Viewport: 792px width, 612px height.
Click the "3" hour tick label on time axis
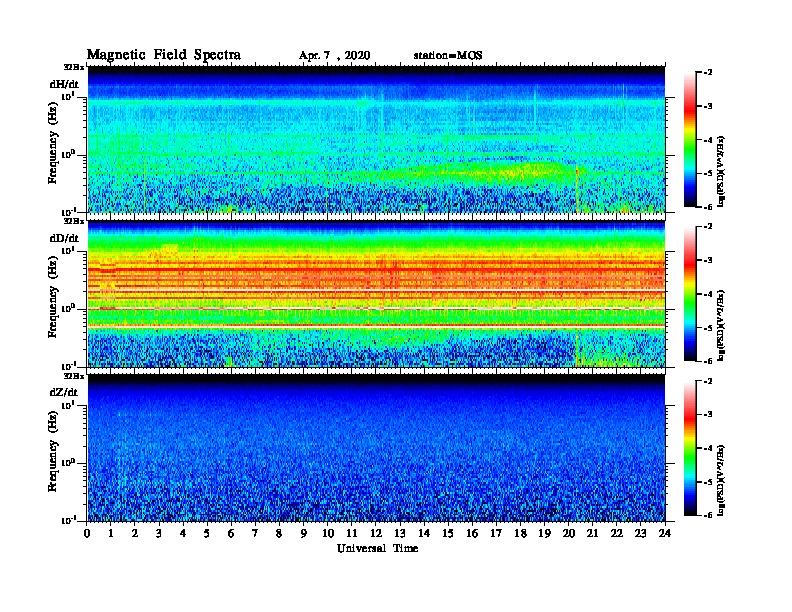tap(159, 533)
